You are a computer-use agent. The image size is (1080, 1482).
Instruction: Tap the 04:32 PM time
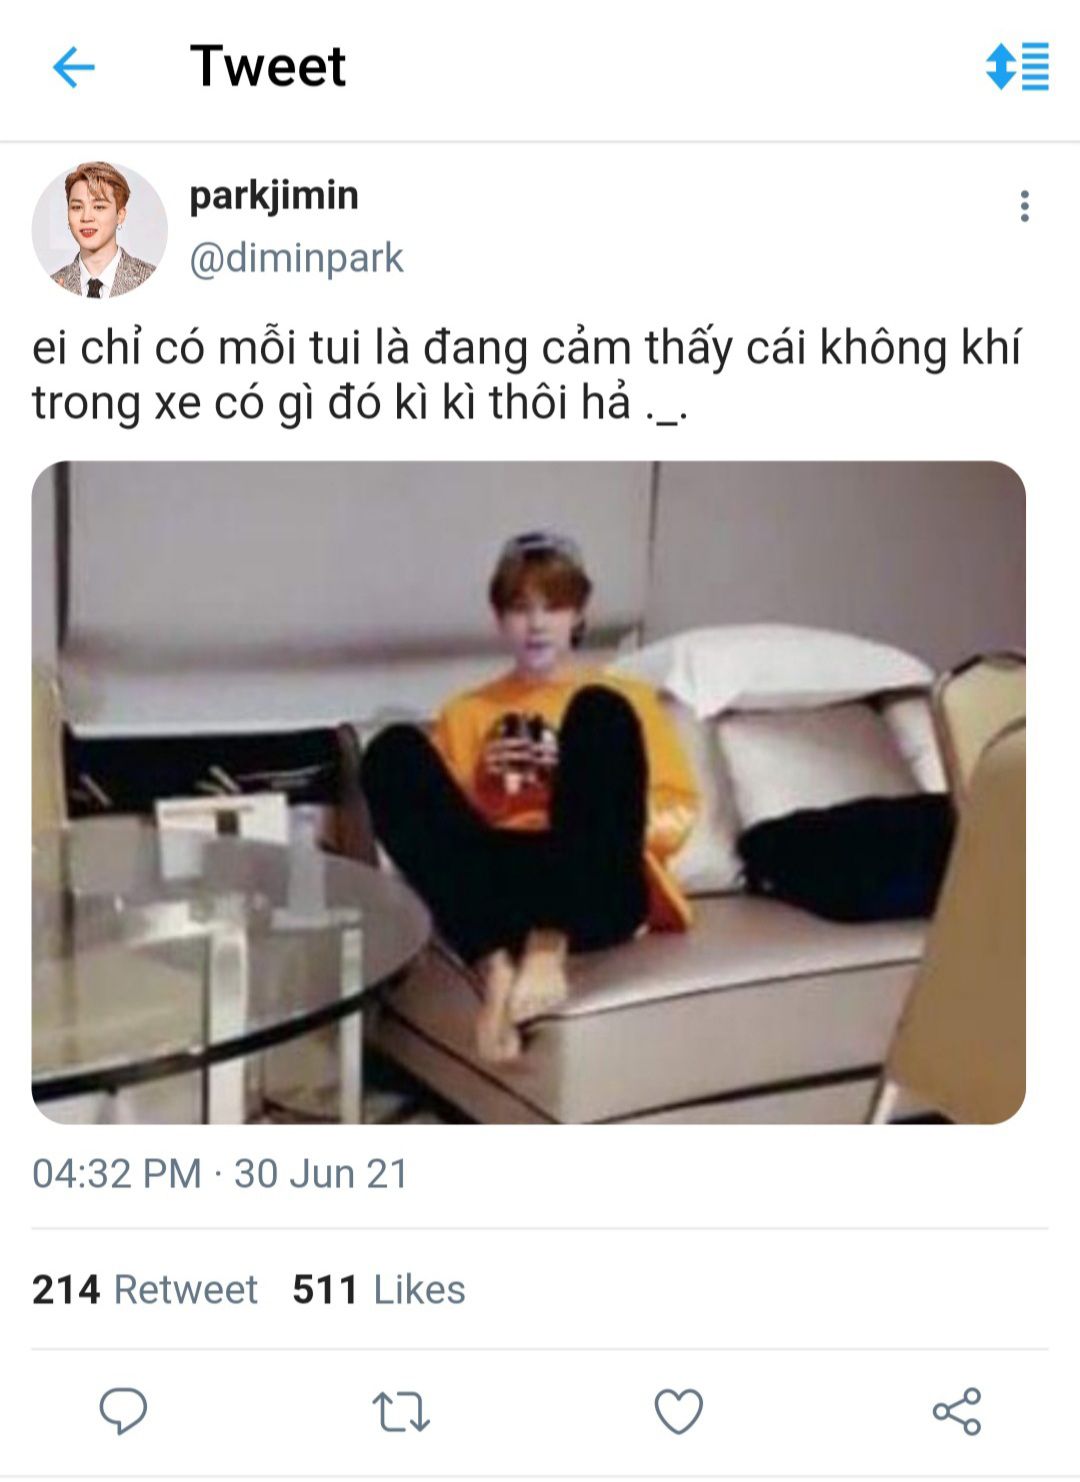[117, 1173]
